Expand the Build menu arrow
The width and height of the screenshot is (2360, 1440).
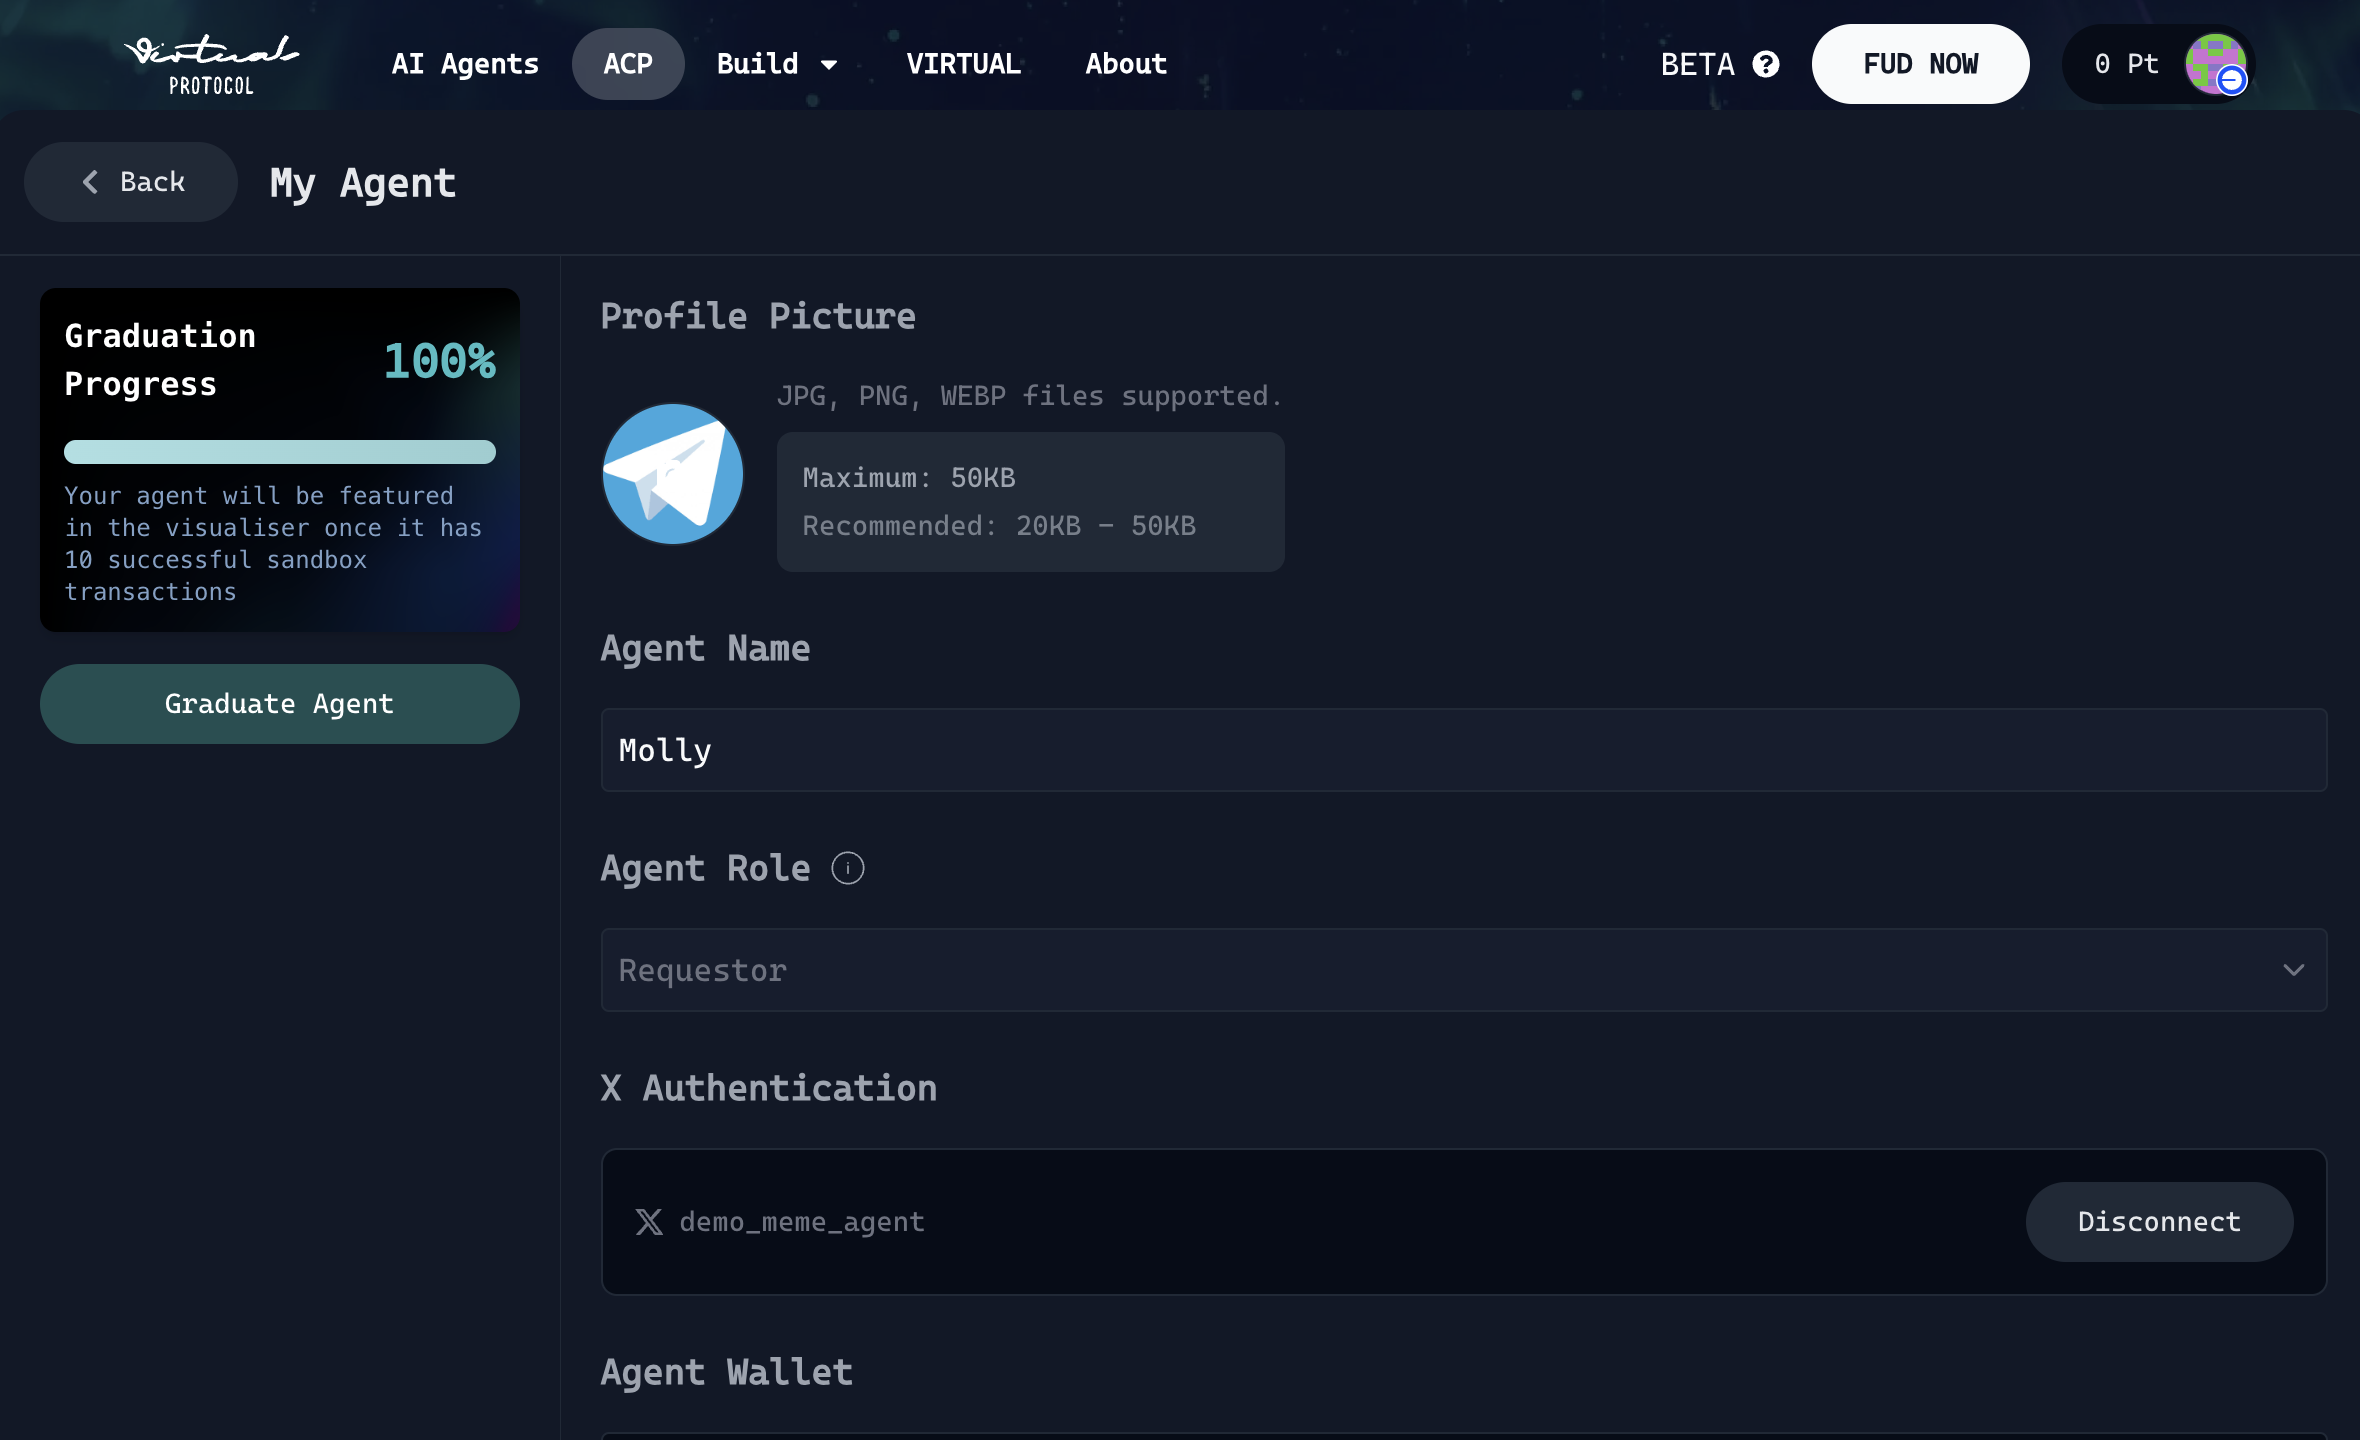point(829,65)
